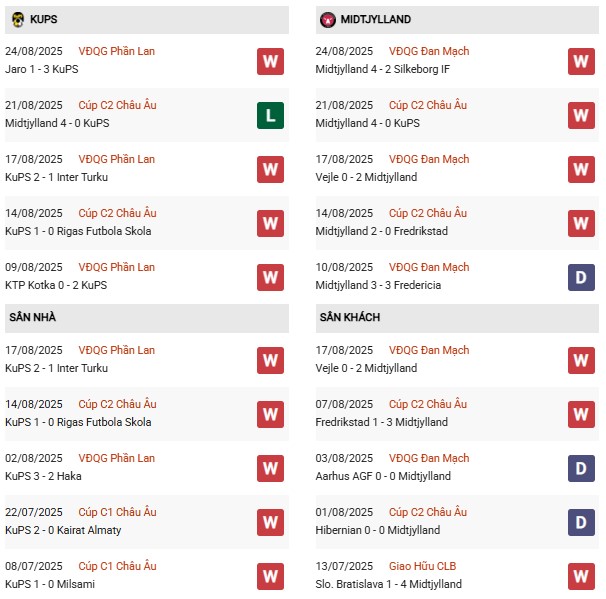Select the SÂN NHÀ section header

(x=33, y=318)
